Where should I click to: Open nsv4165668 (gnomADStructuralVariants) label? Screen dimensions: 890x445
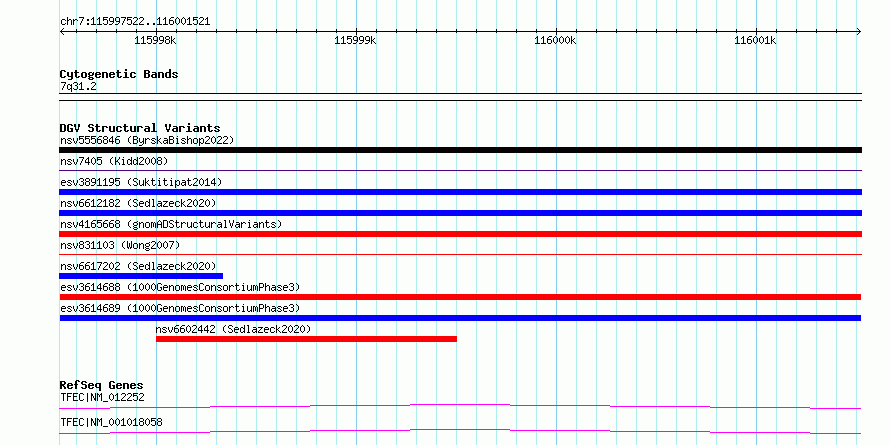171,224
